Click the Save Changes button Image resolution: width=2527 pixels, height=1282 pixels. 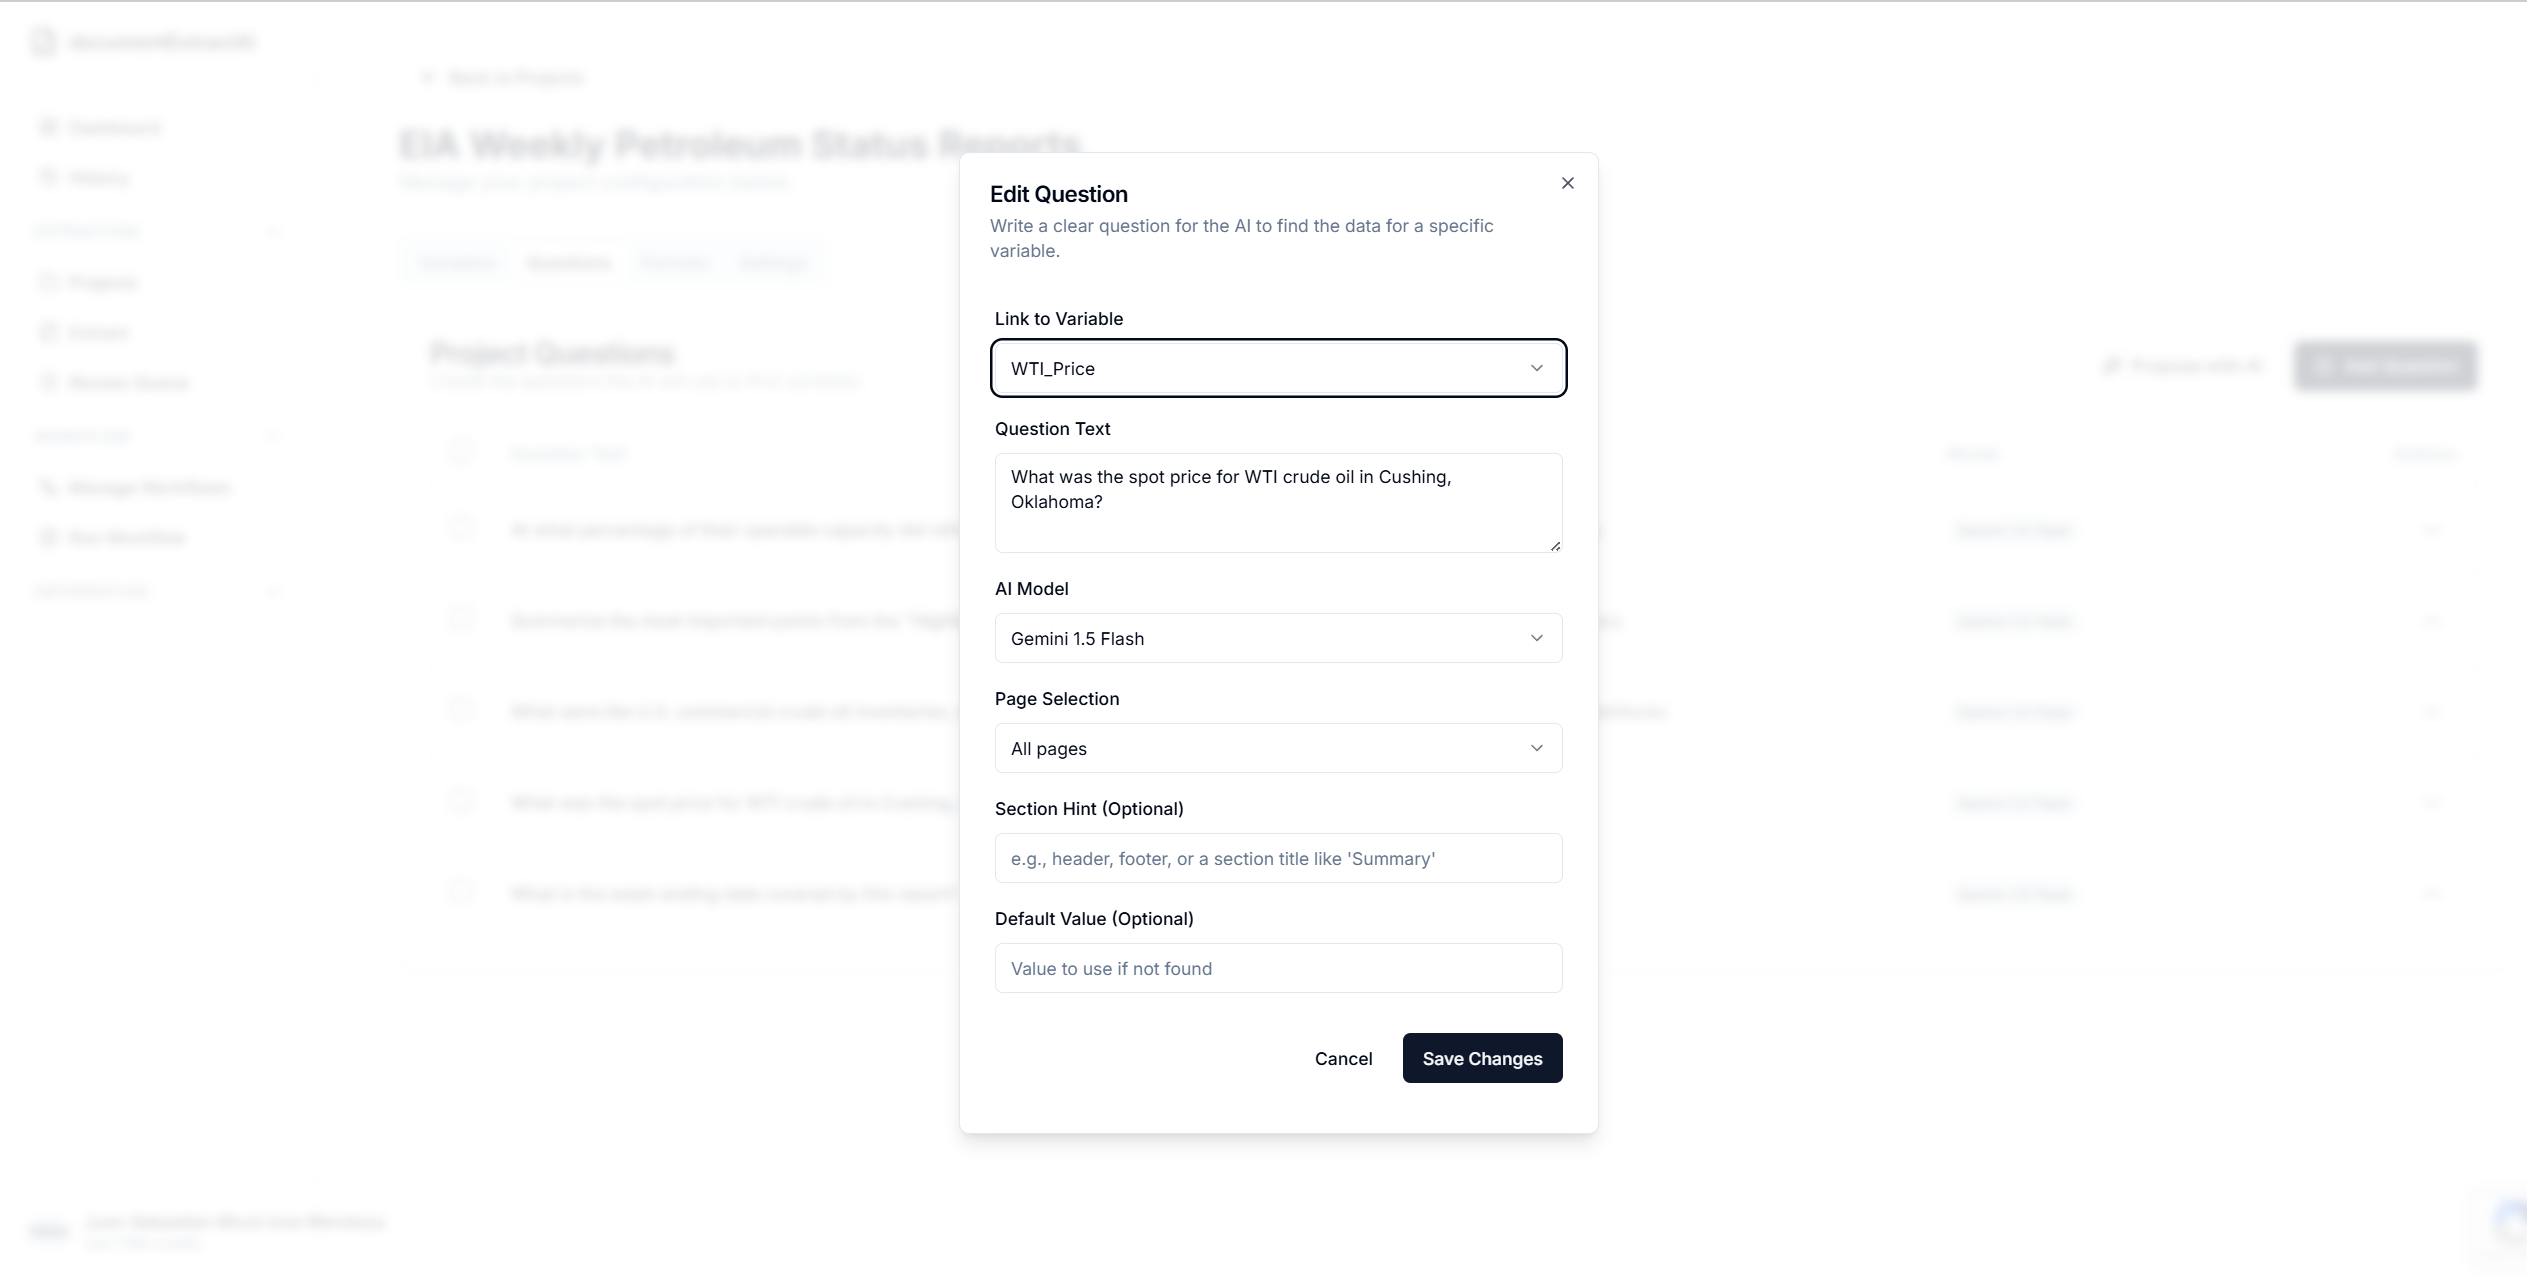(x=1482, y=1058)
